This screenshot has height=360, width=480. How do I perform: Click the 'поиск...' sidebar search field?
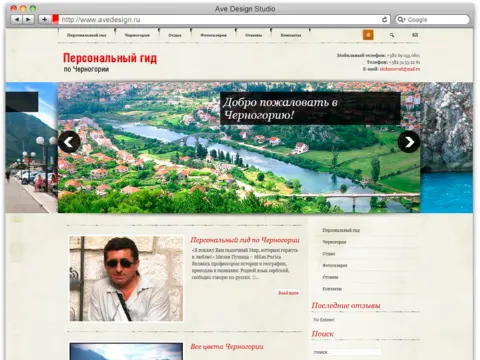click(347, 352)
